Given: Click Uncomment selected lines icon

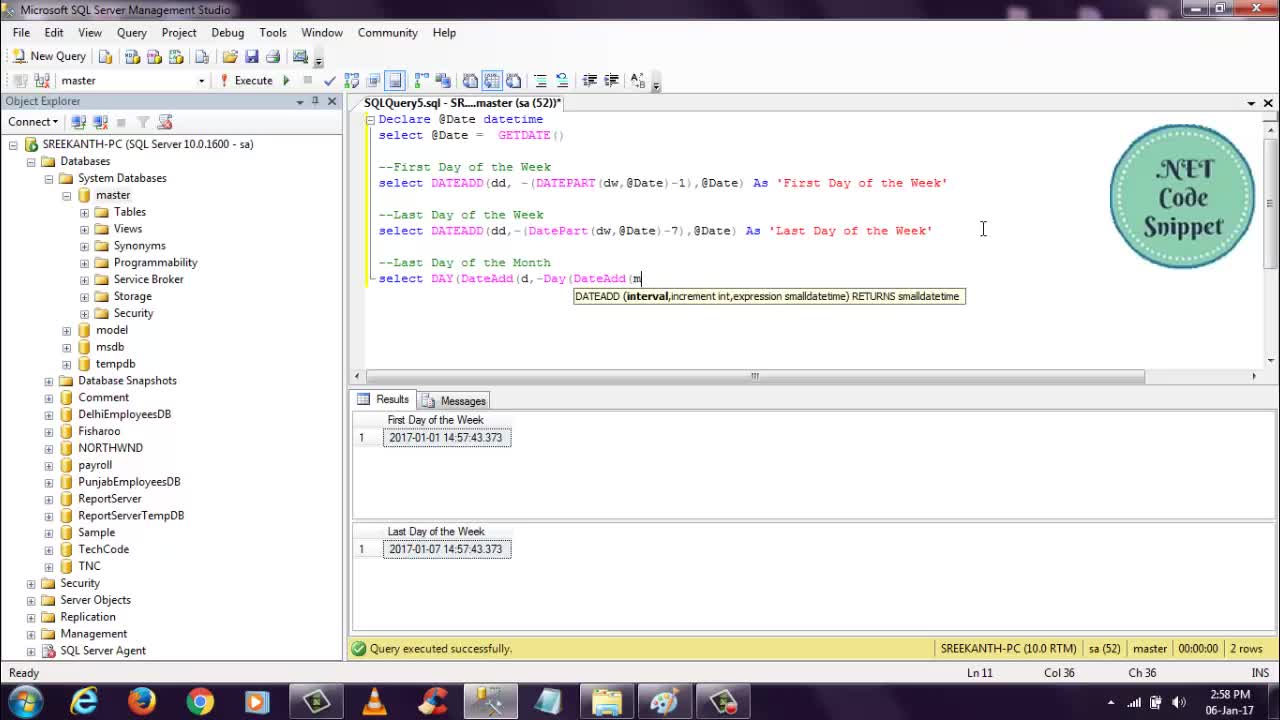Looking at the screenshot, I should 561,80.
